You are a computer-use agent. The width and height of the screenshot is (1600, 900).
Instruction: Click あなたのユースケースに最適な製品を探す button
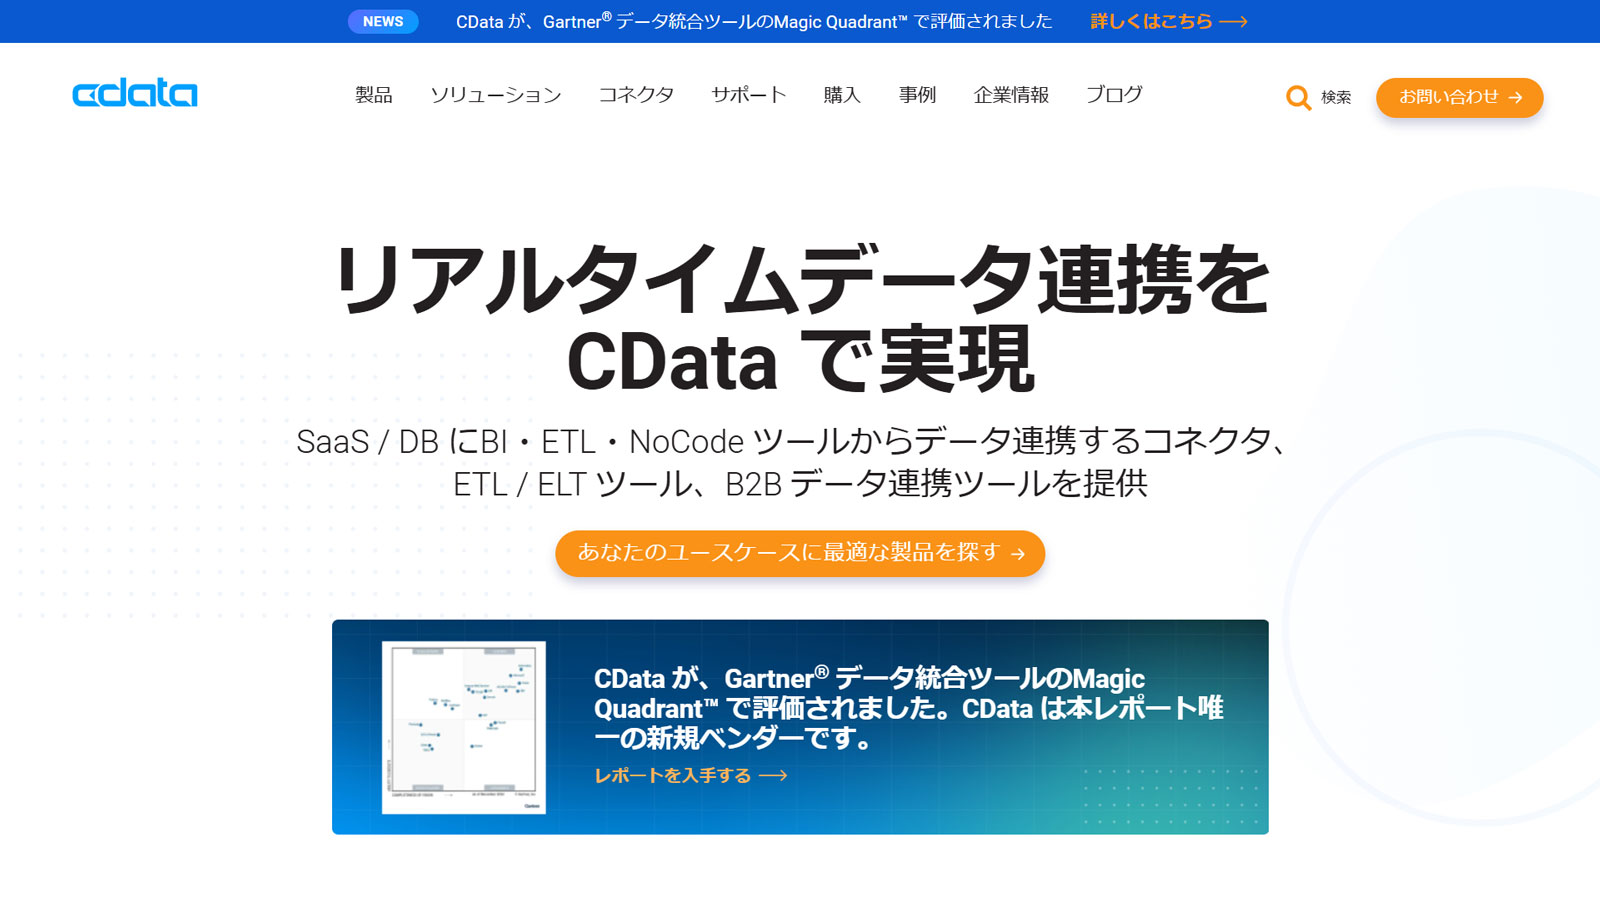[x=800, y=553]
